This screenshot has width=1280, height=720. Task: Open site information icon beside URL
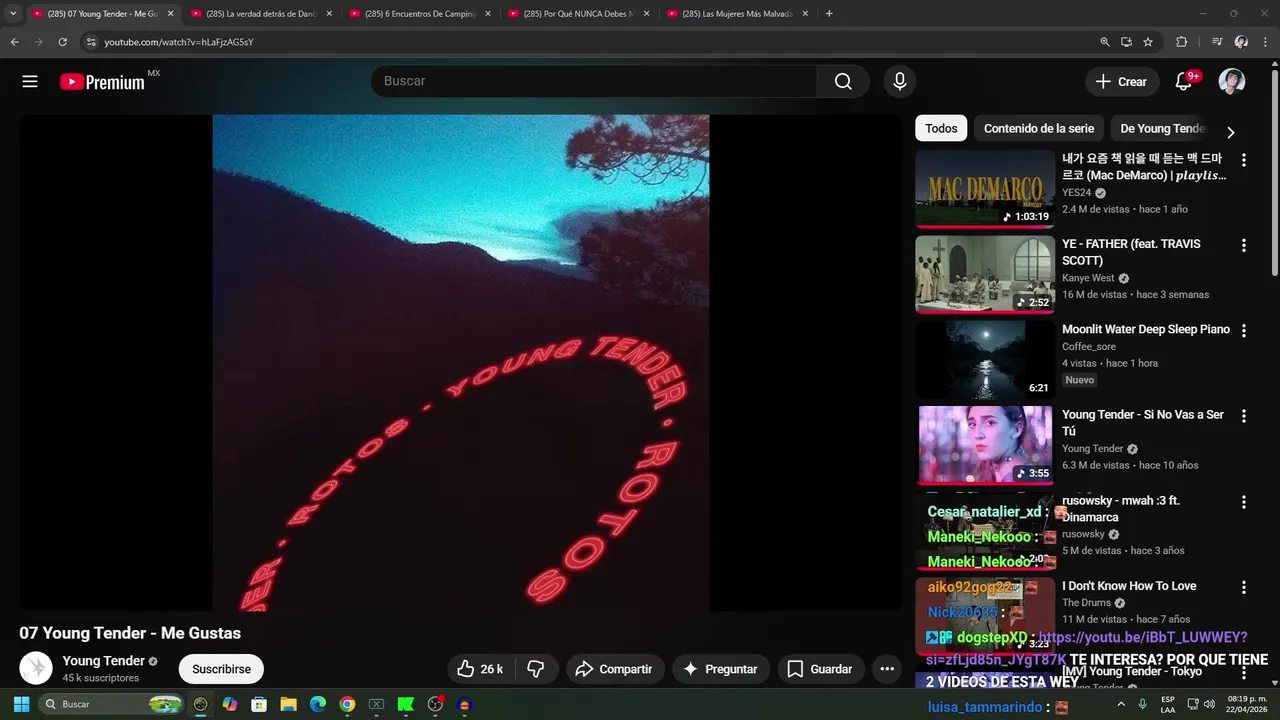coord(91,42)
